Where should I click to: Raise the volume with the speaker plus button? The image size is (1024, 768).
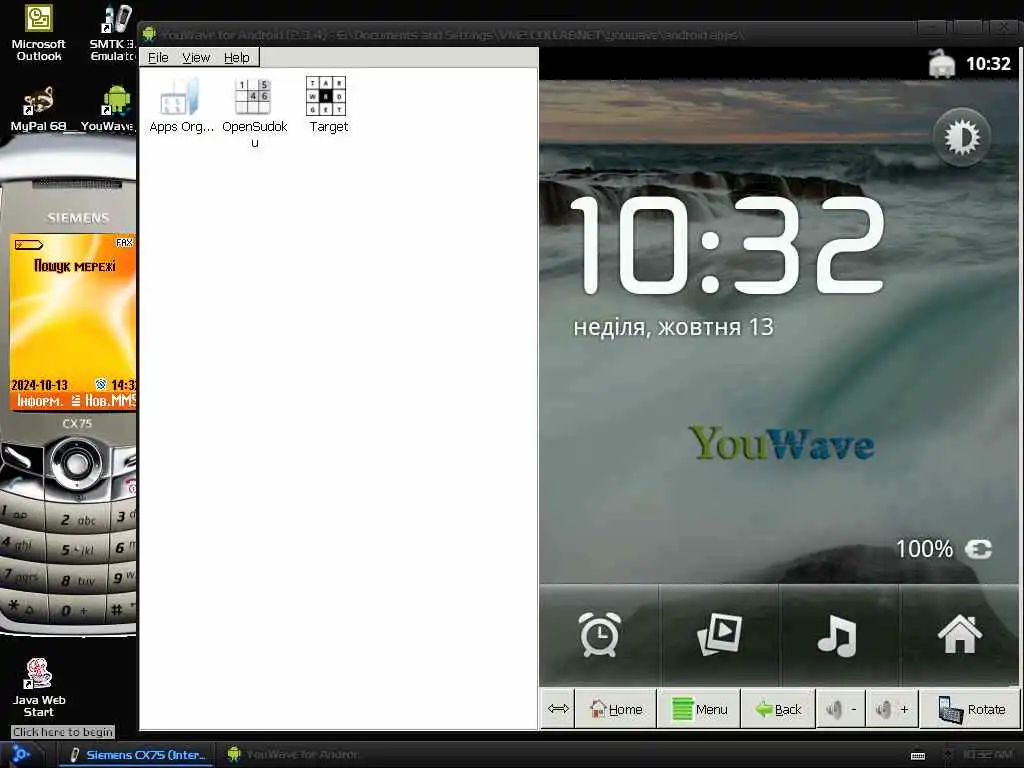892,709
